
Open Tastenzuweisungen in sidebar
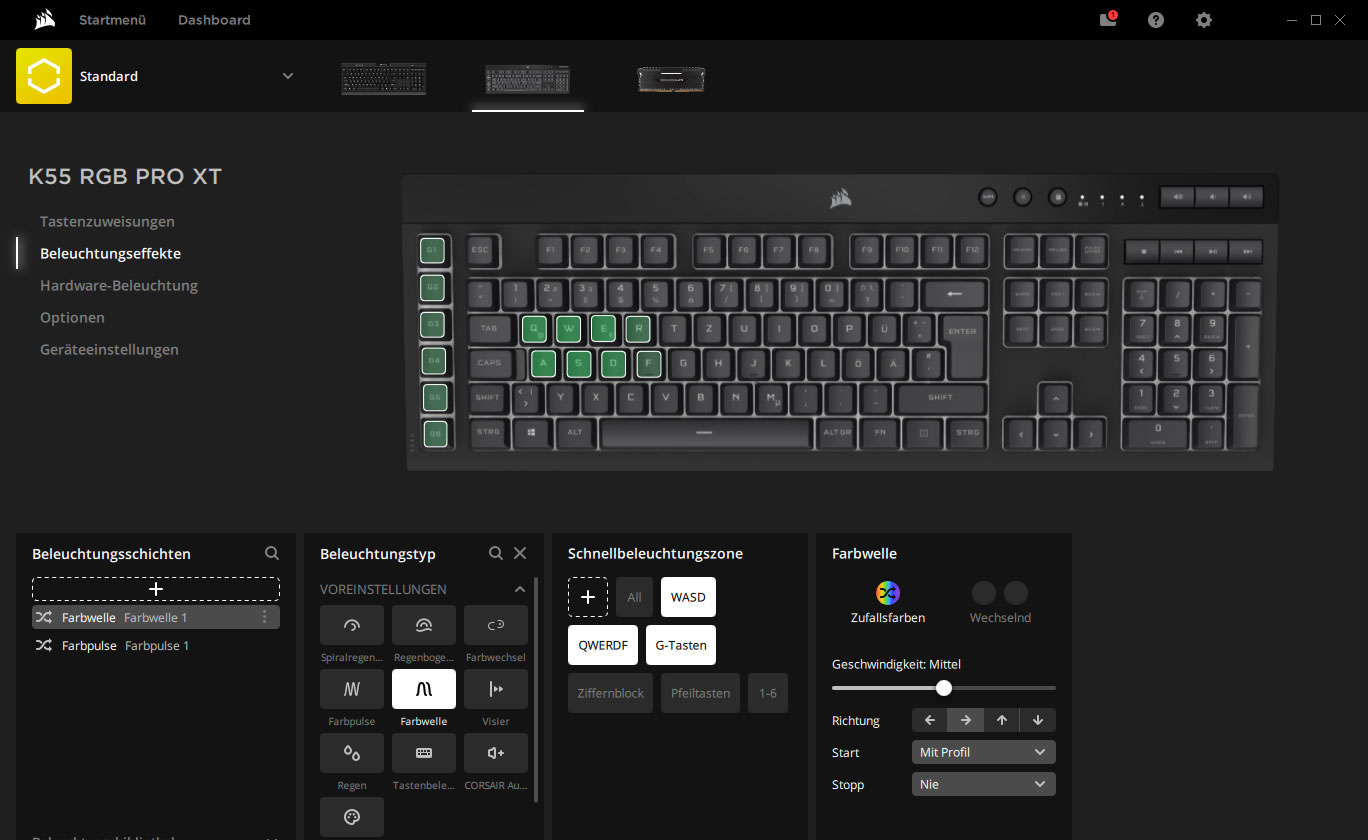(x=107, y=221)
